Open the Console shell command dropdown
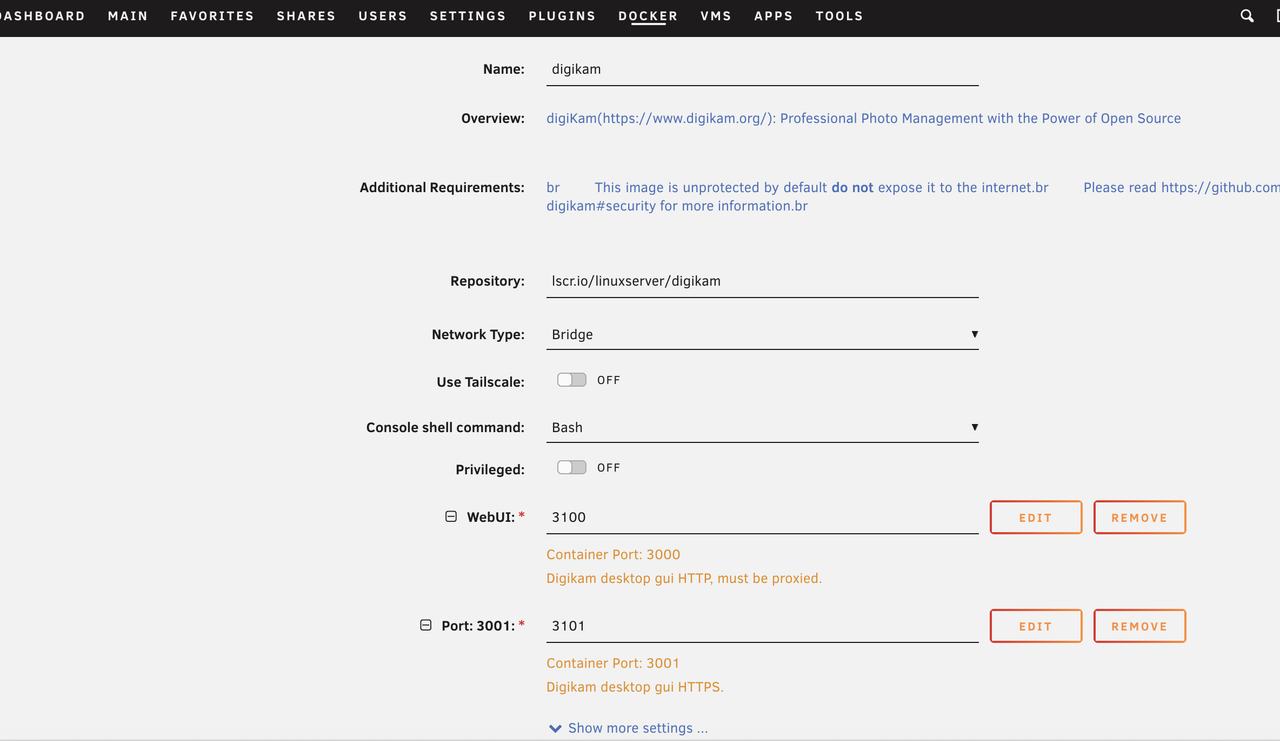Screen dimensions: 1280x741 pos(762,427)
